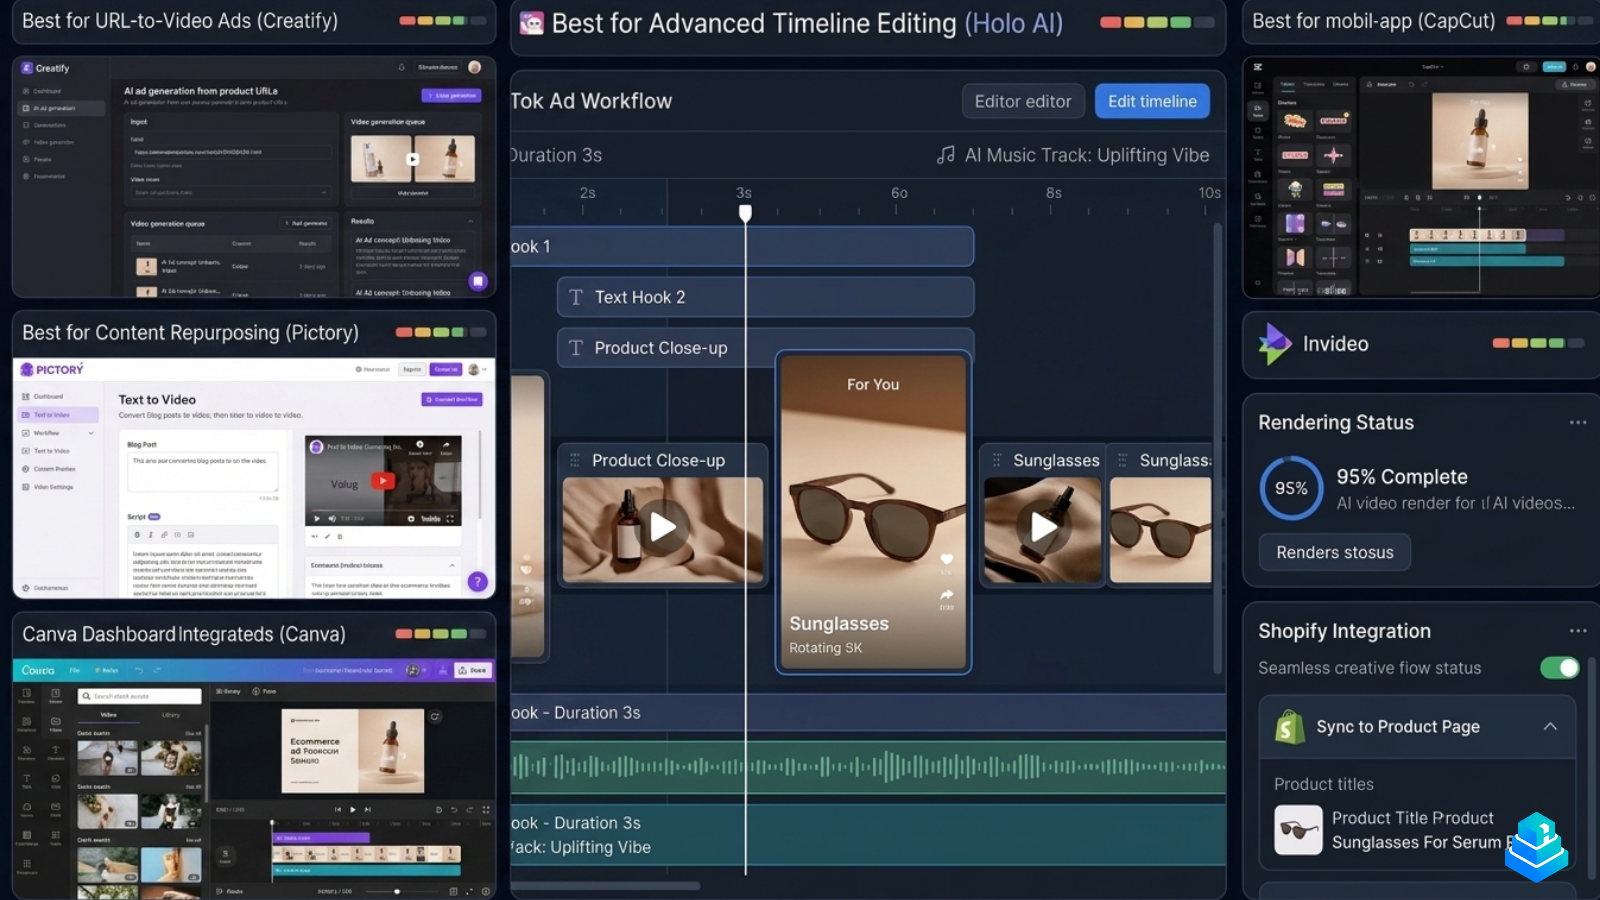Play the Canva preview video
1600x900 pixels.
click(x=352, y=809)
